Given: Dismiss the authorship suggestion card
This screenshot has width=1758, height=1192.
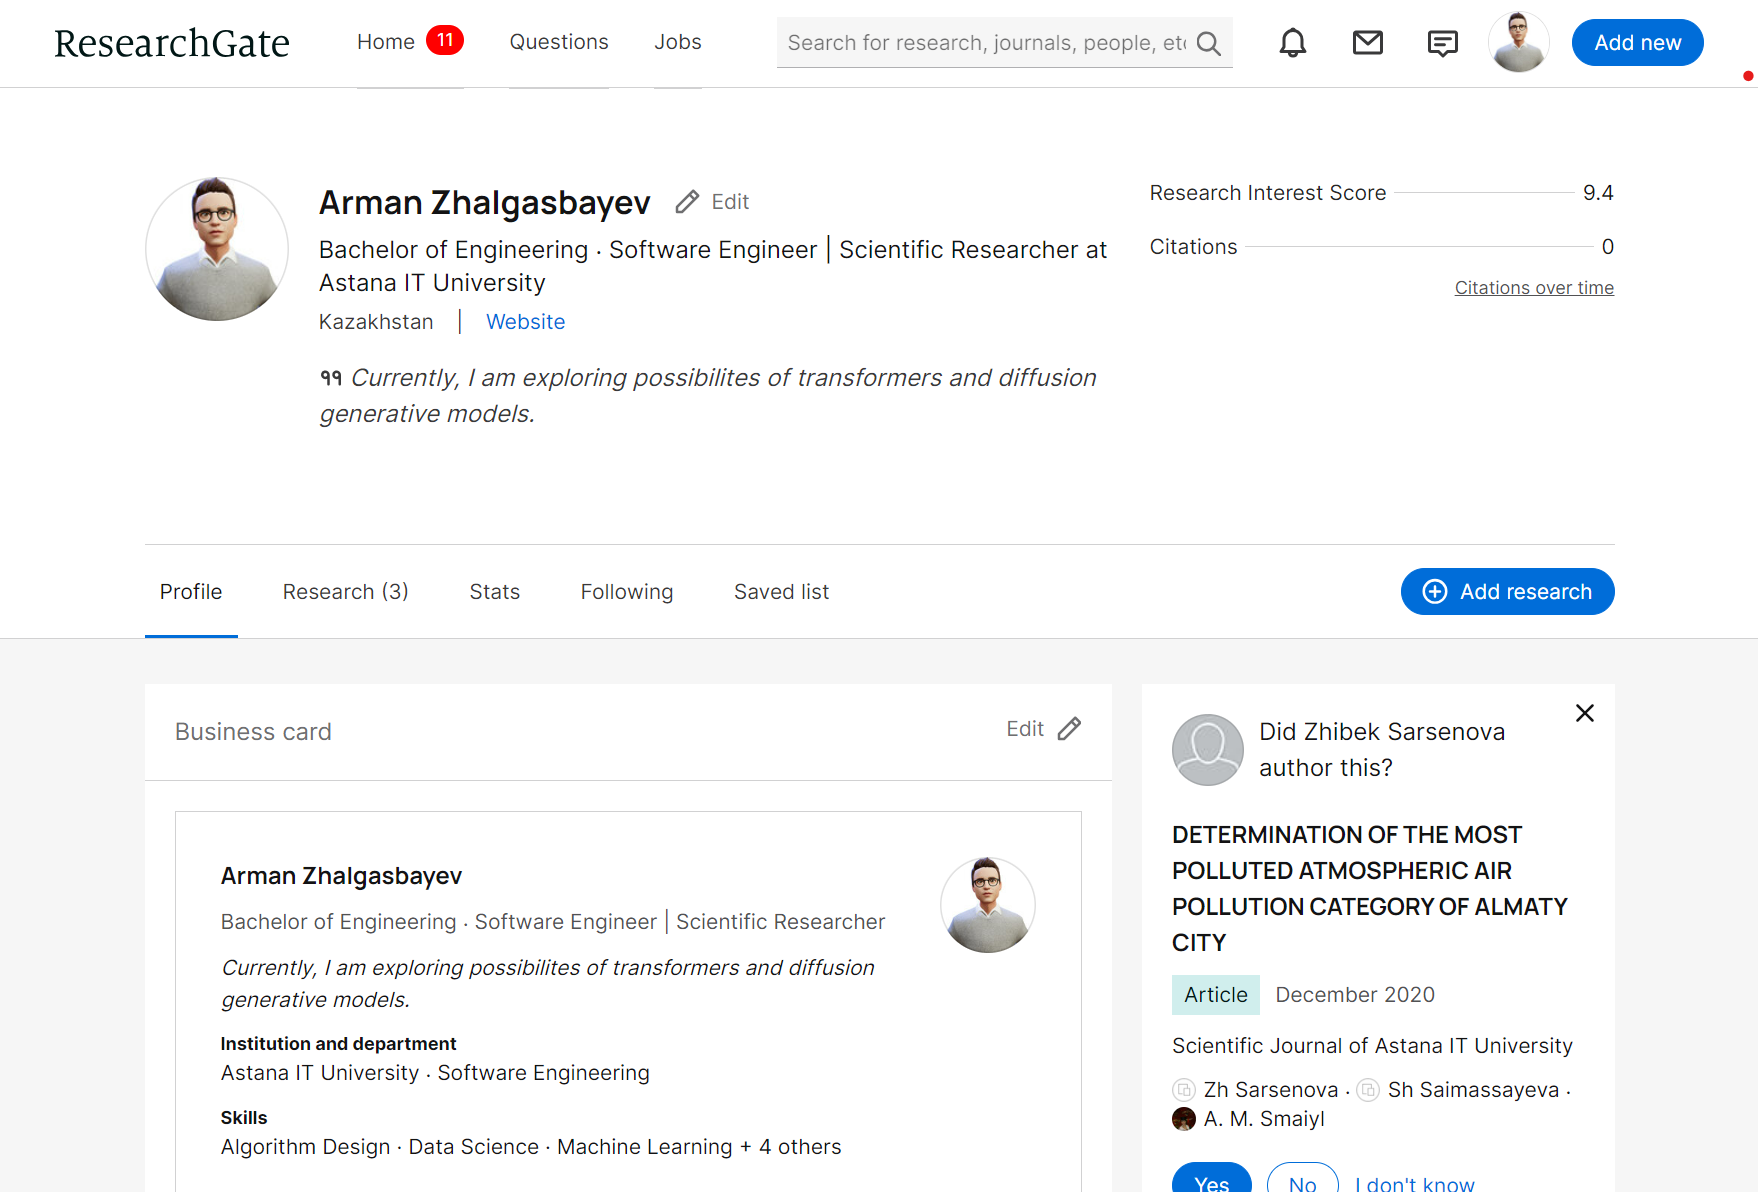Looking at the screenshot, I should point(1584,713).
